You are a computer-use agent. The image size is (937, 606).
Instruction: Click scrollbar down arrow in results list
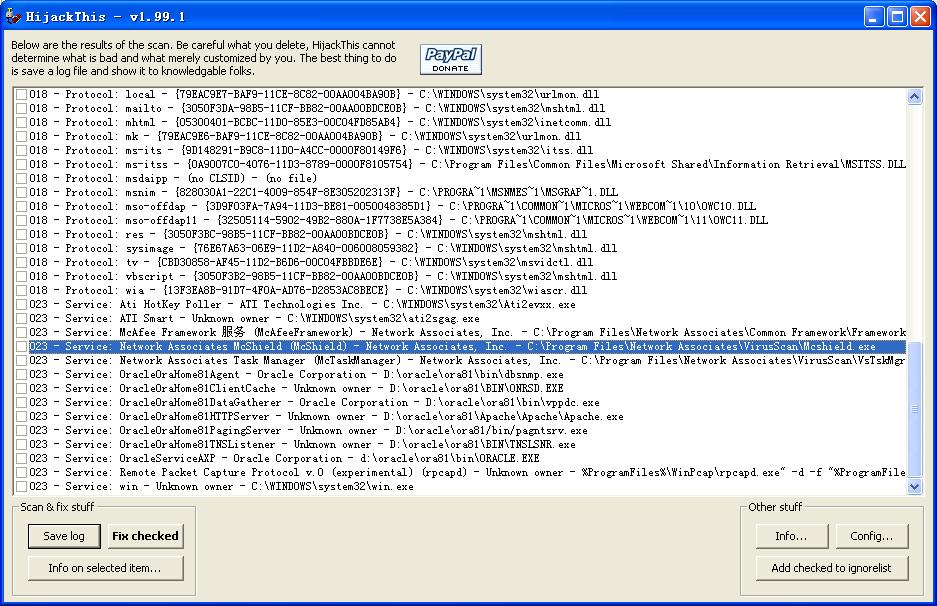click(x=914, y=486)
